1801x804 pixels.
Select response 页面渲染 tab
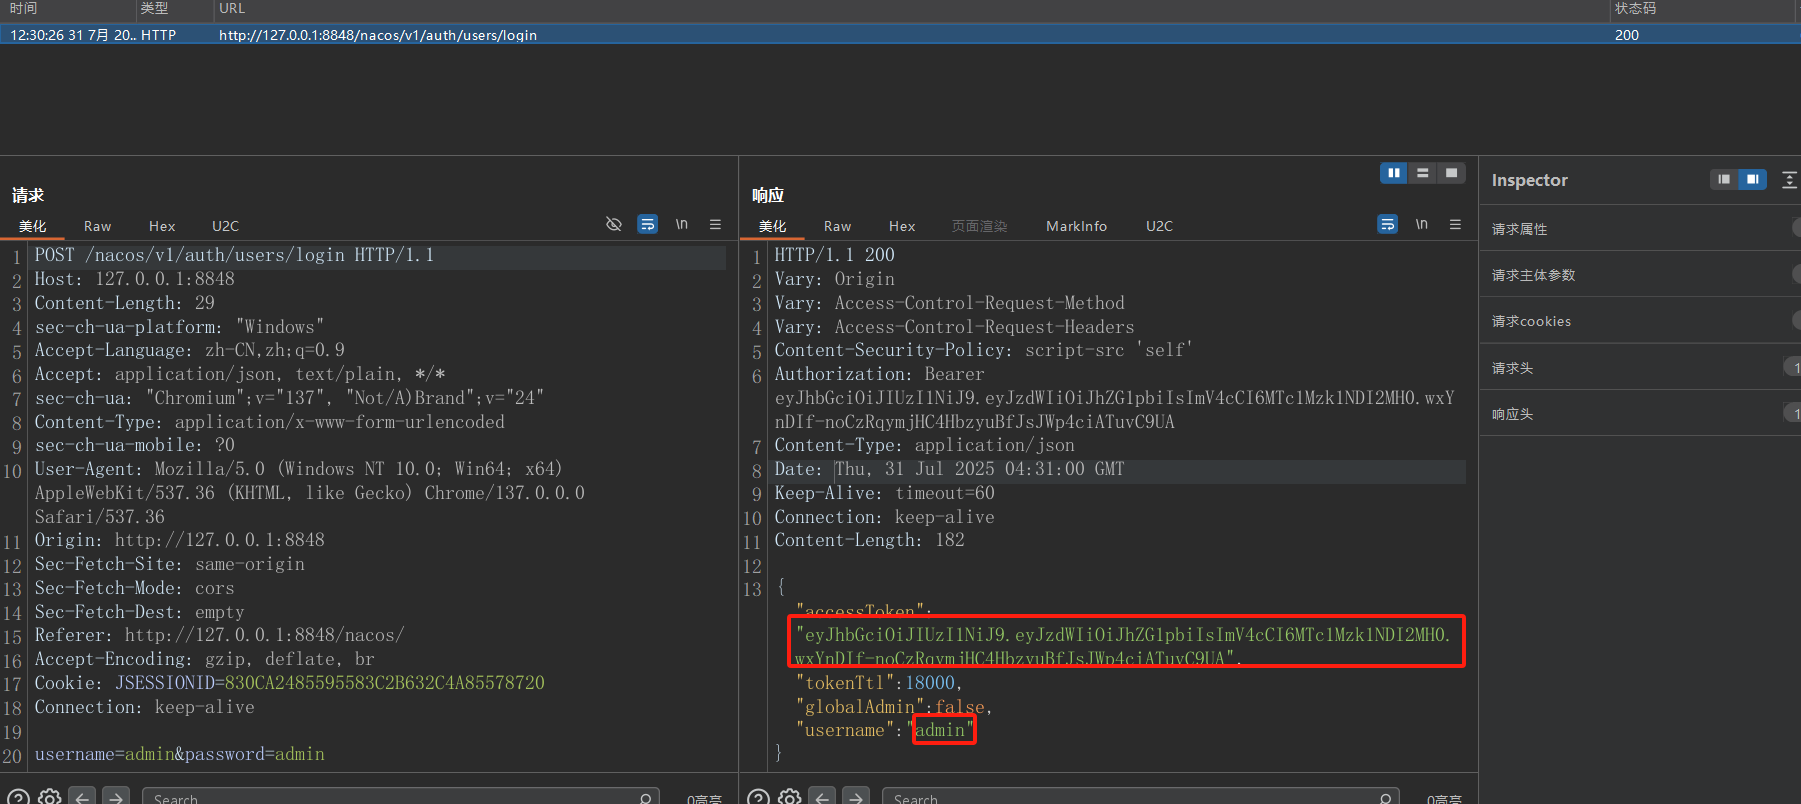click(x=980, y=226)
